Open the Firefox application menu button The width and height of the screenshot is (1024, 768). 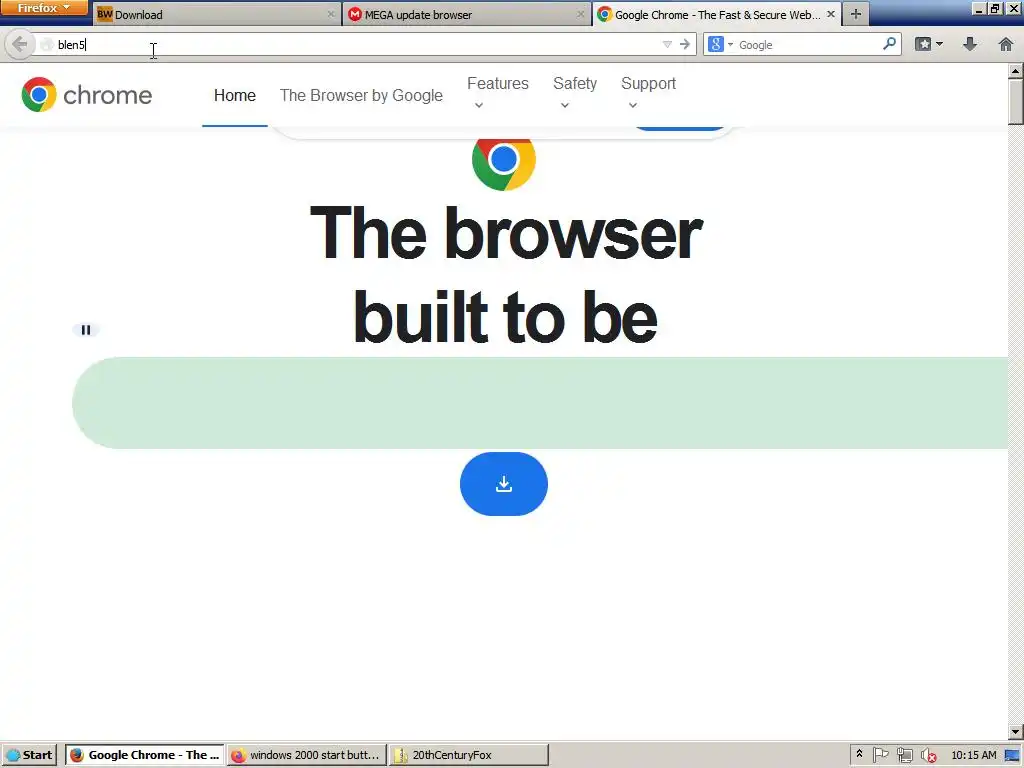pyautogui.click(x=43, y=8)
